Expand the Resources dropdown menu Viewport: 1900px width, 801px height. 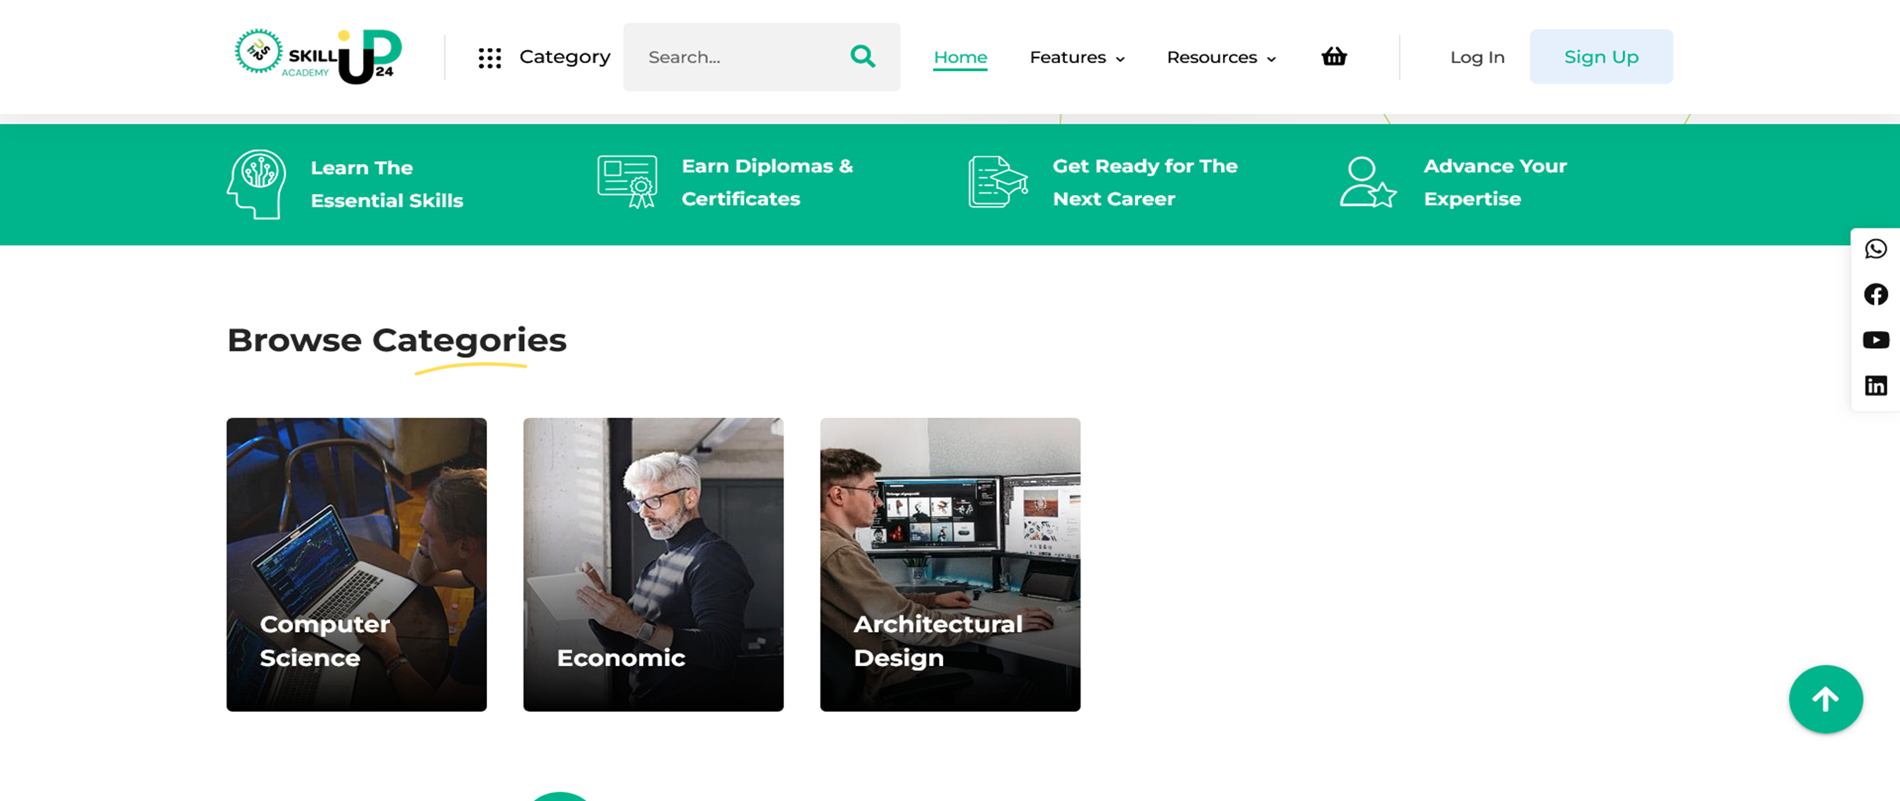click(1221, 57)
